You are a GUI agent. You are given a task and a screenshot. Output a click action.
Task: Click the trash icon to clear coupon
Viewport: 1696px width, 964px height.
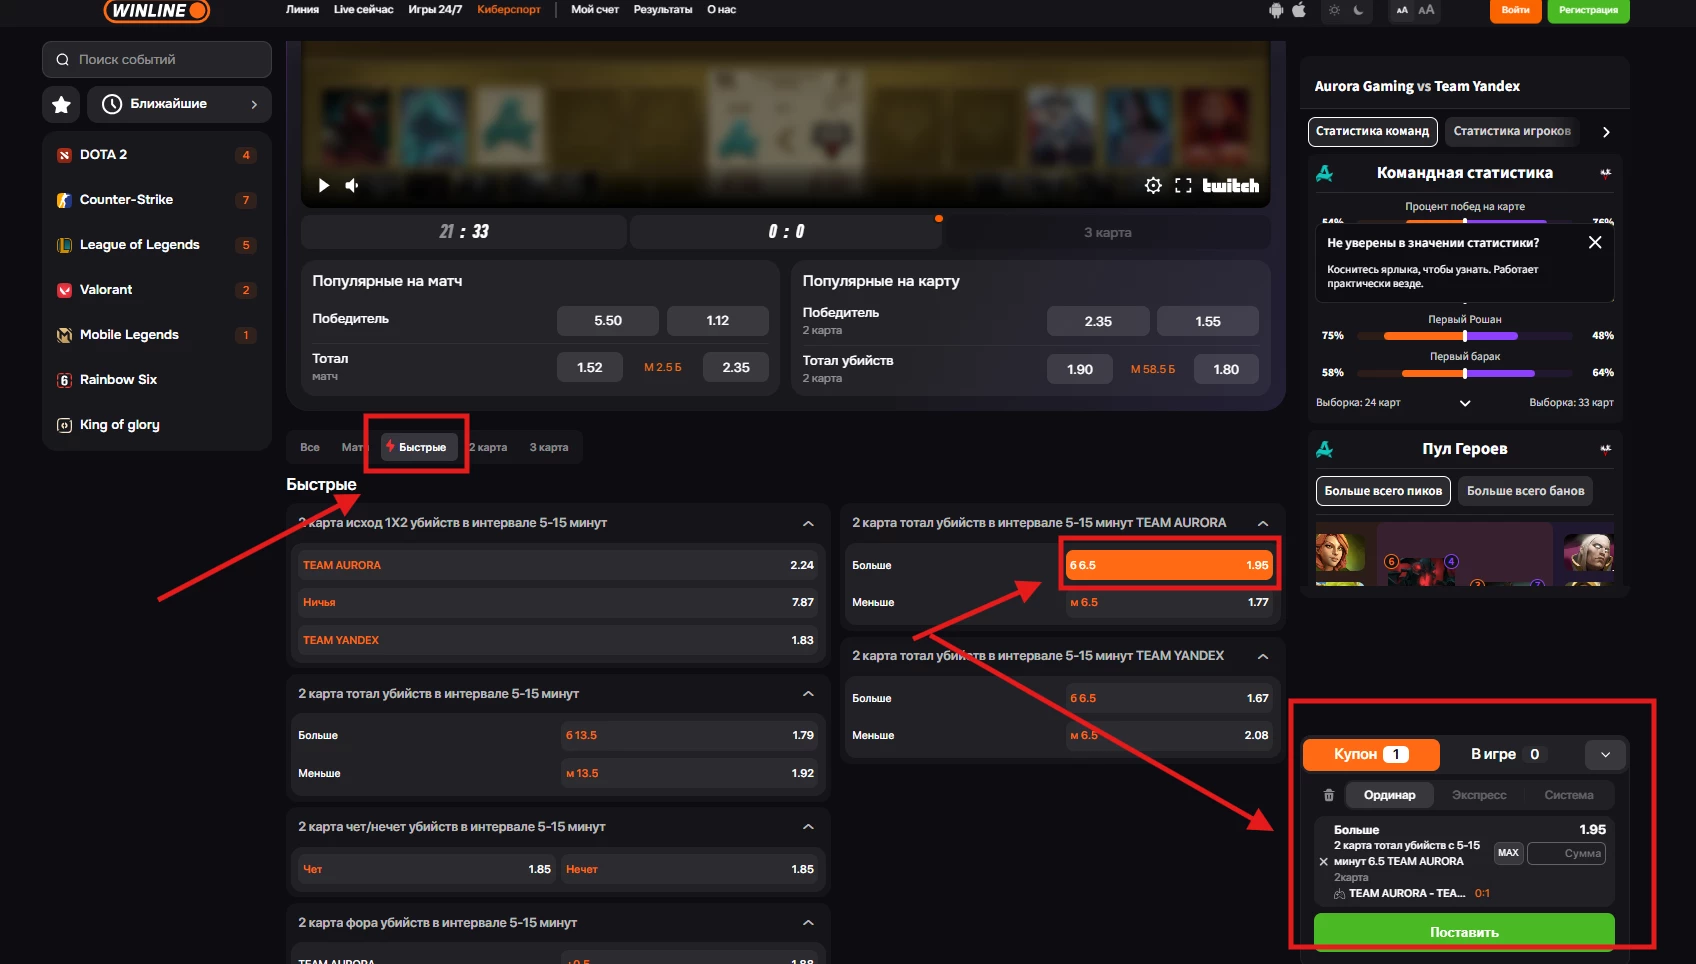pos(1329,795)
